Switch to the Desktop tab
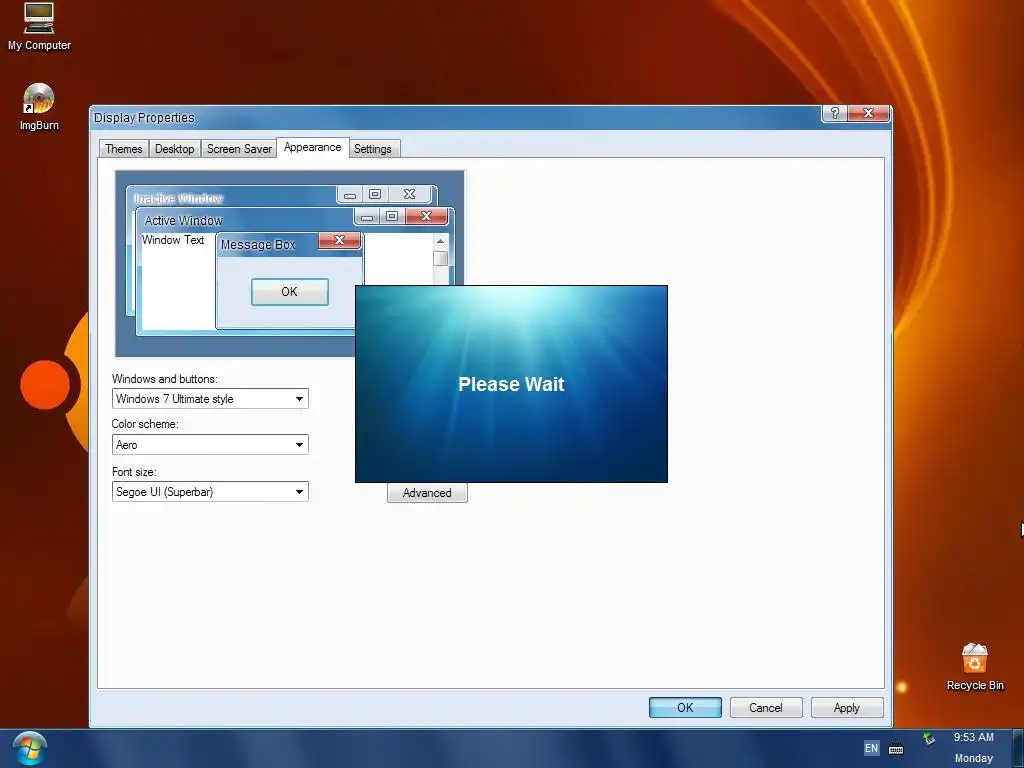Image resolution: width=1024 pixels, height=768 pixels. [x=174, y=149]
